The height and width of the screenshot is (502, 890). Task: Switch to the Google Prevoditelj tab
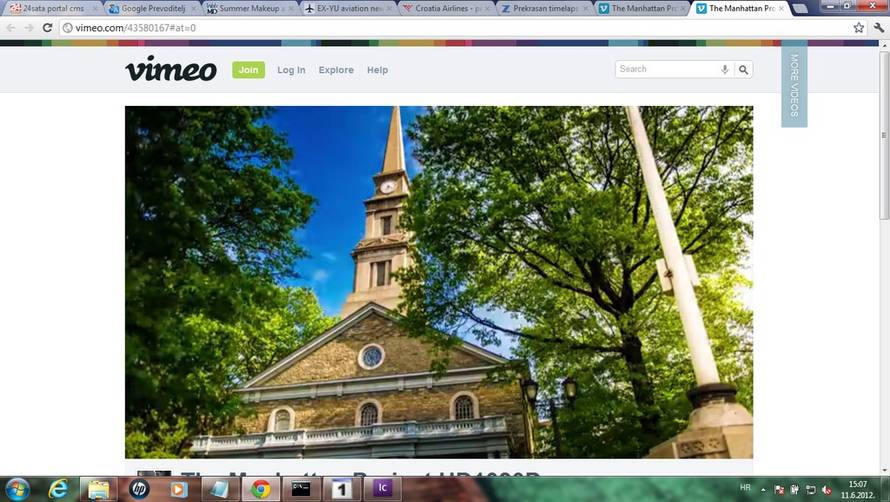pyautogui.click(x=153, y=9)
